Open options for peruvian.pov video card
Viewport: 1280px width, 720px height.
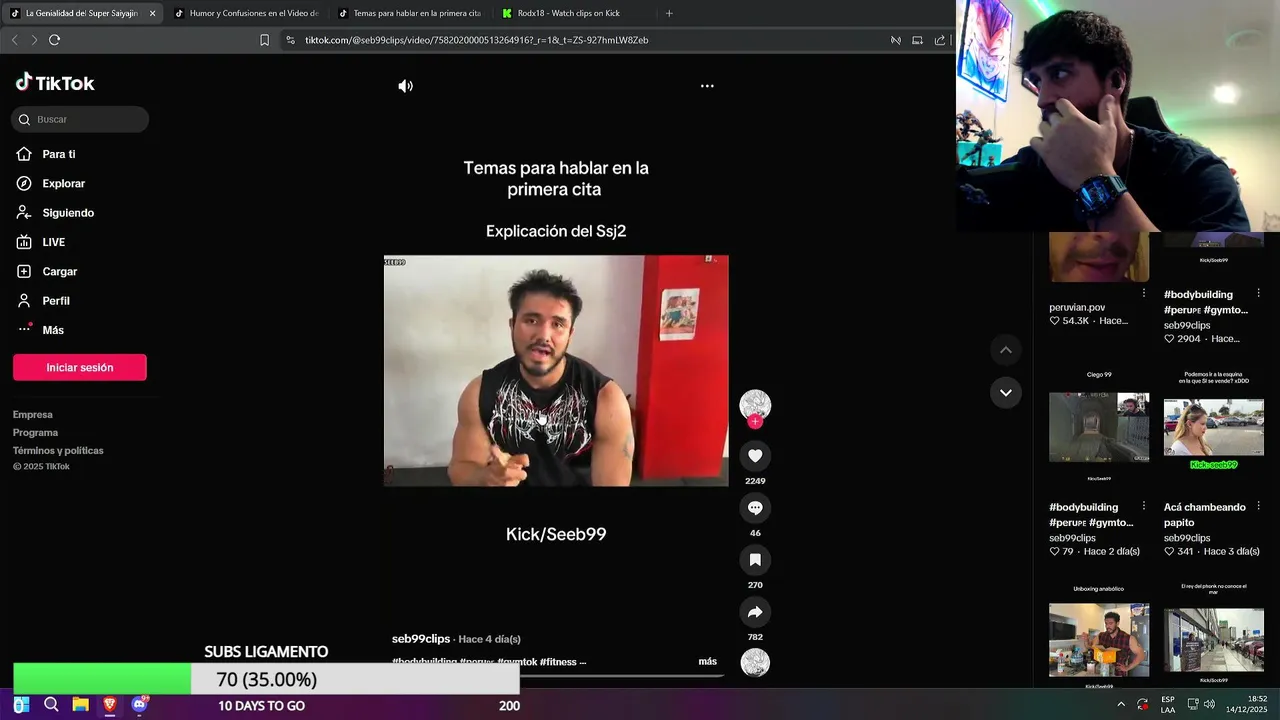pos(1144,293)
